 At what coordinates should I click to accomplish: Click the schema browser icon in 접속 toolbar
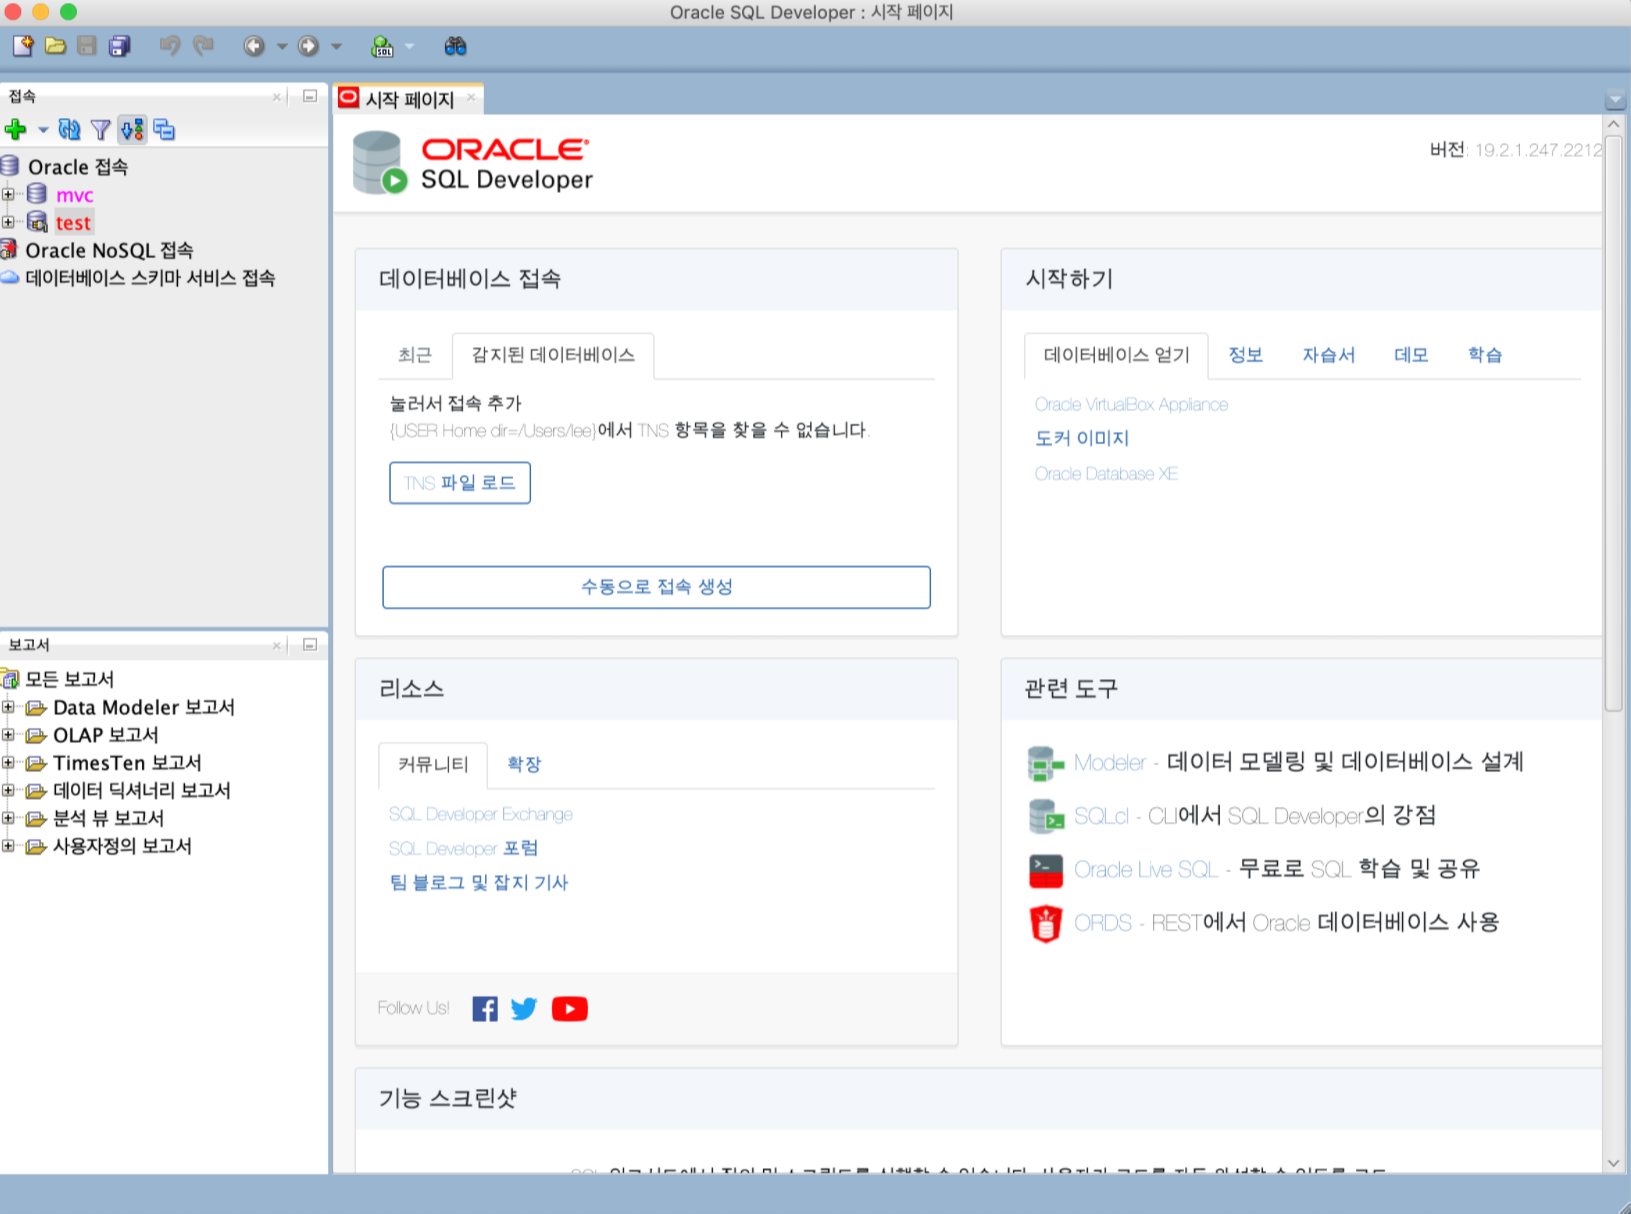click(164, 129)
